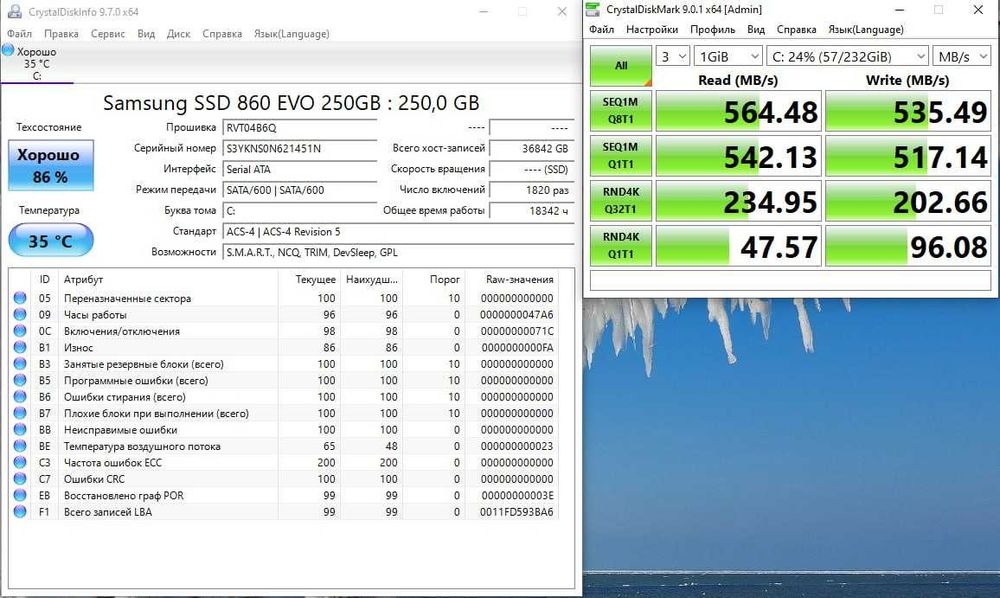Open Вид menu in CrystalDiskInfo
Viewport: 1000px width, 598px height.
146,34
